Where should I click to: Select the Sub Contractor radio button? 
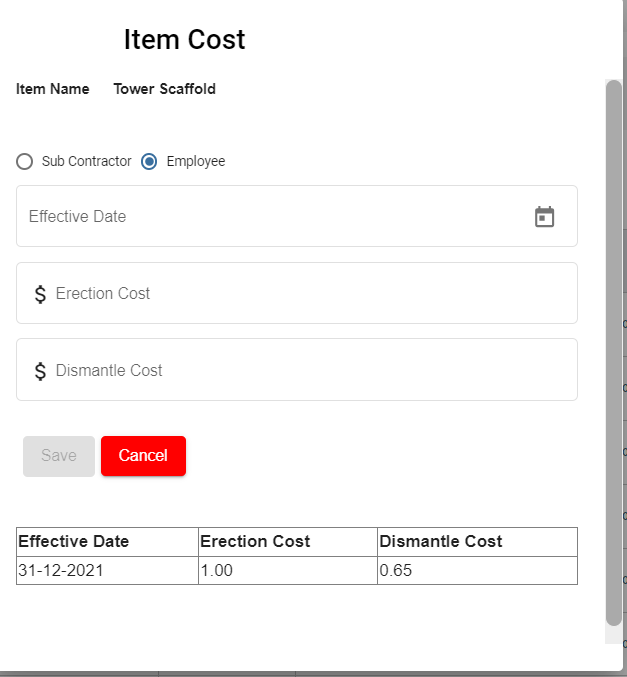25,162
